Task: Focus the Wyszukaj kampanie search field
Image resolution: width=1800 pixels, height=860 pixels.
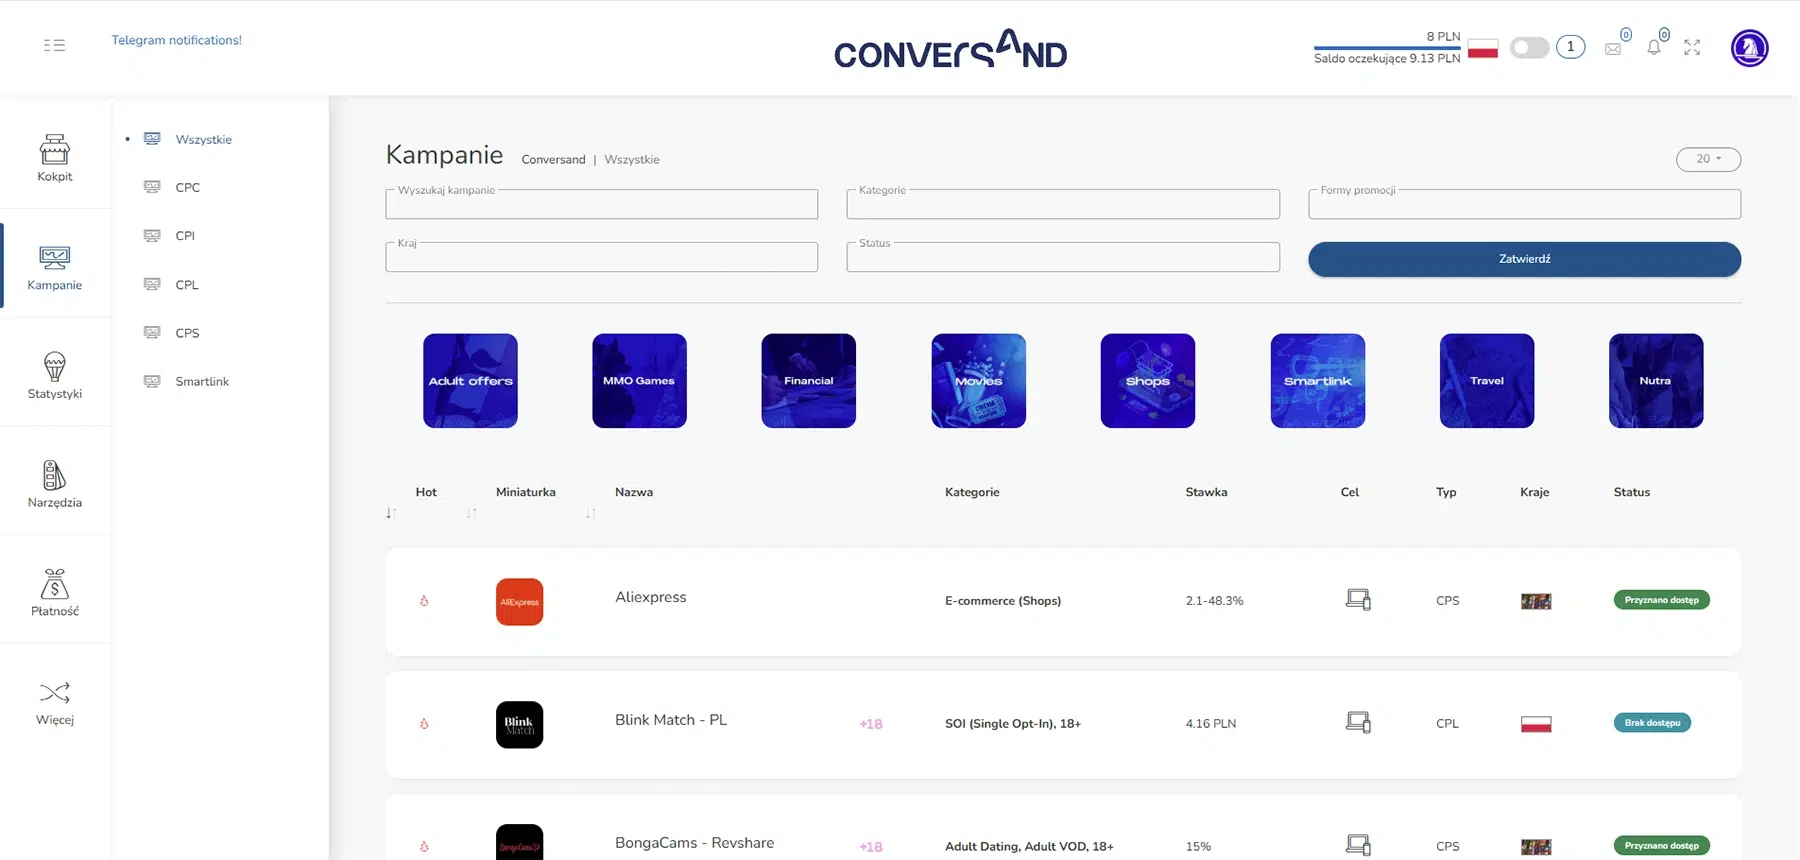Action: click(601, 204)
